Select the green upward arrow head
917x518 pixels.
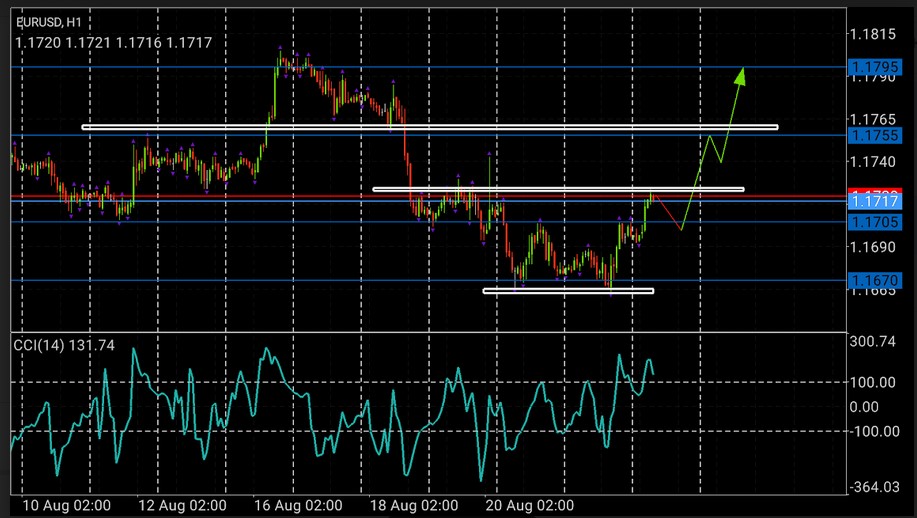tap(741, 75)
